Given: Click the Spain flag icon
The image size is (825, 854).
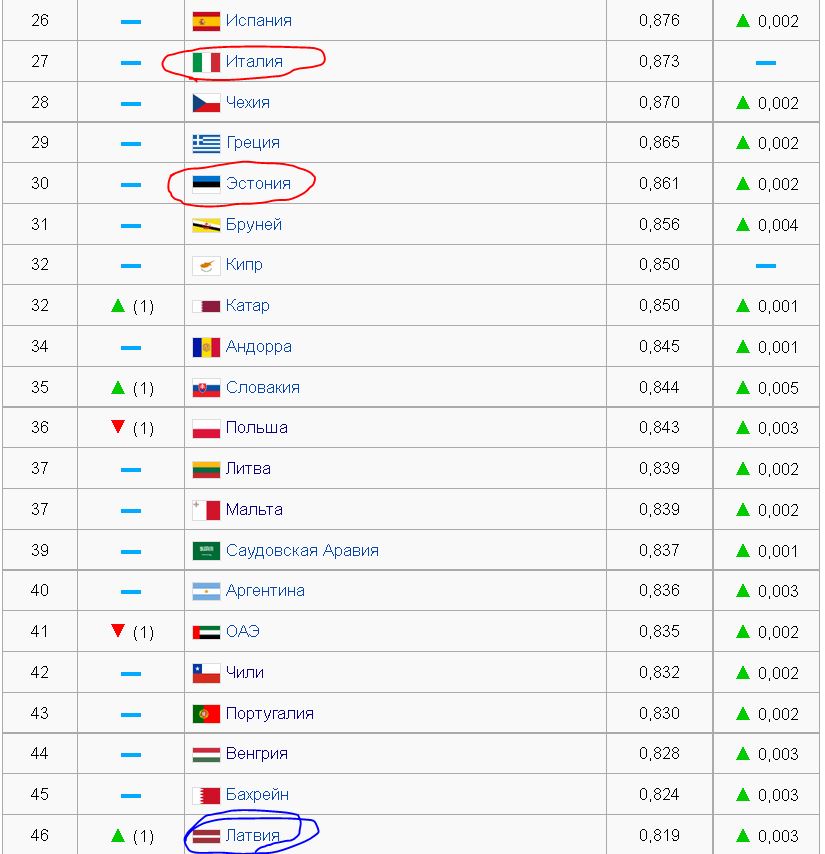Looking at the screenshot, I should tap(206, 21).
